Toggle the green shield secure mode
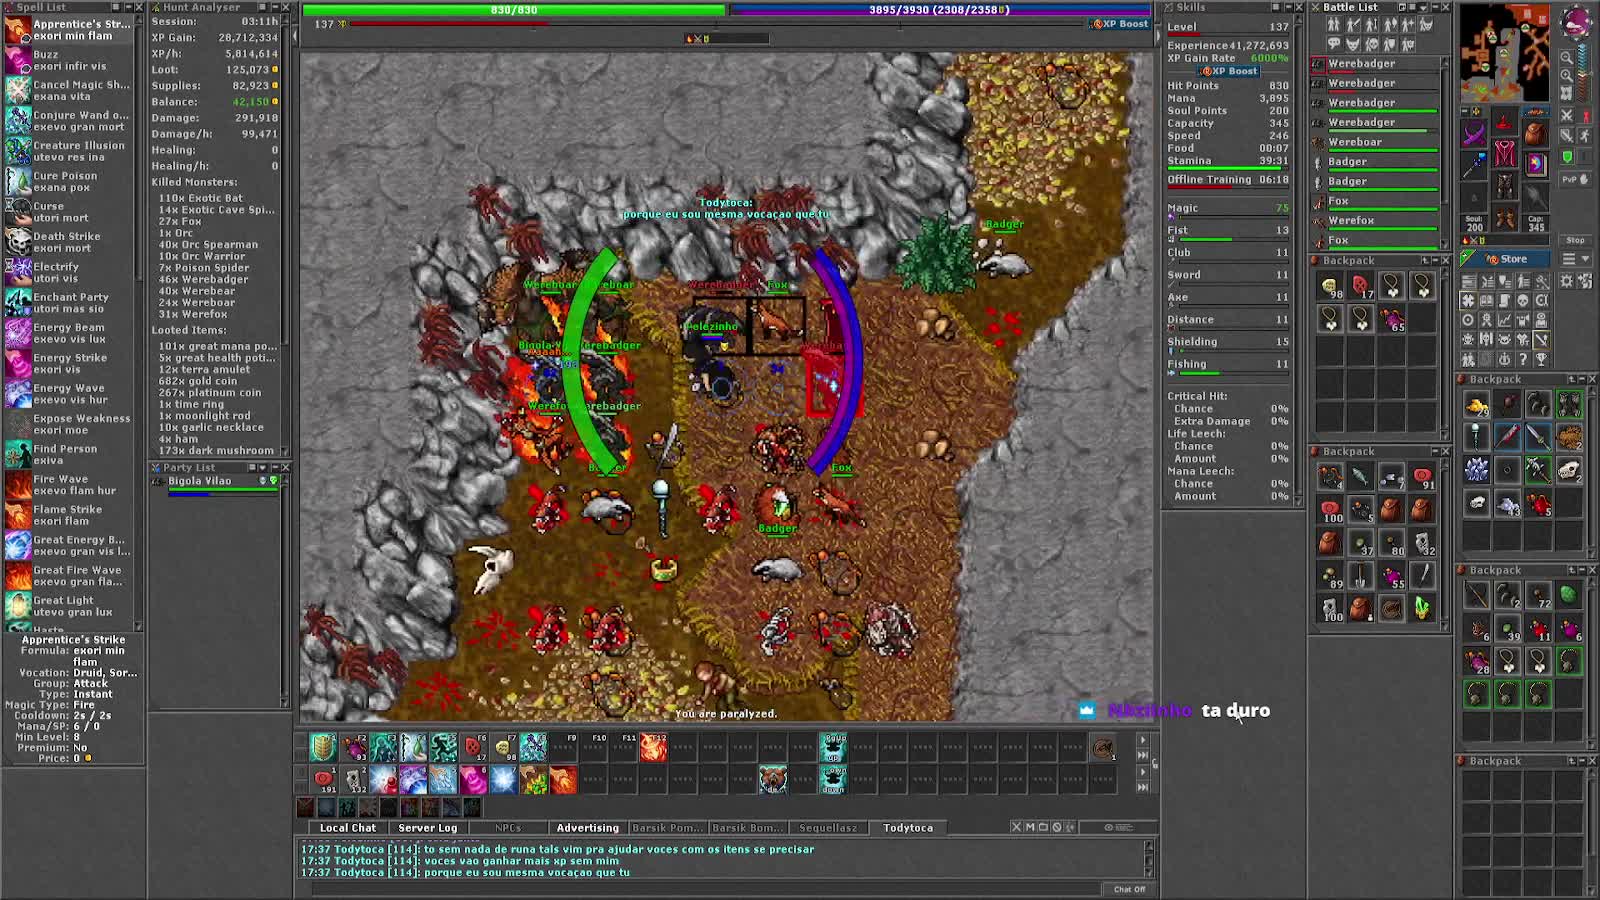The width and height of the screenshot is (1600, 900). (x=1567, y=157)
